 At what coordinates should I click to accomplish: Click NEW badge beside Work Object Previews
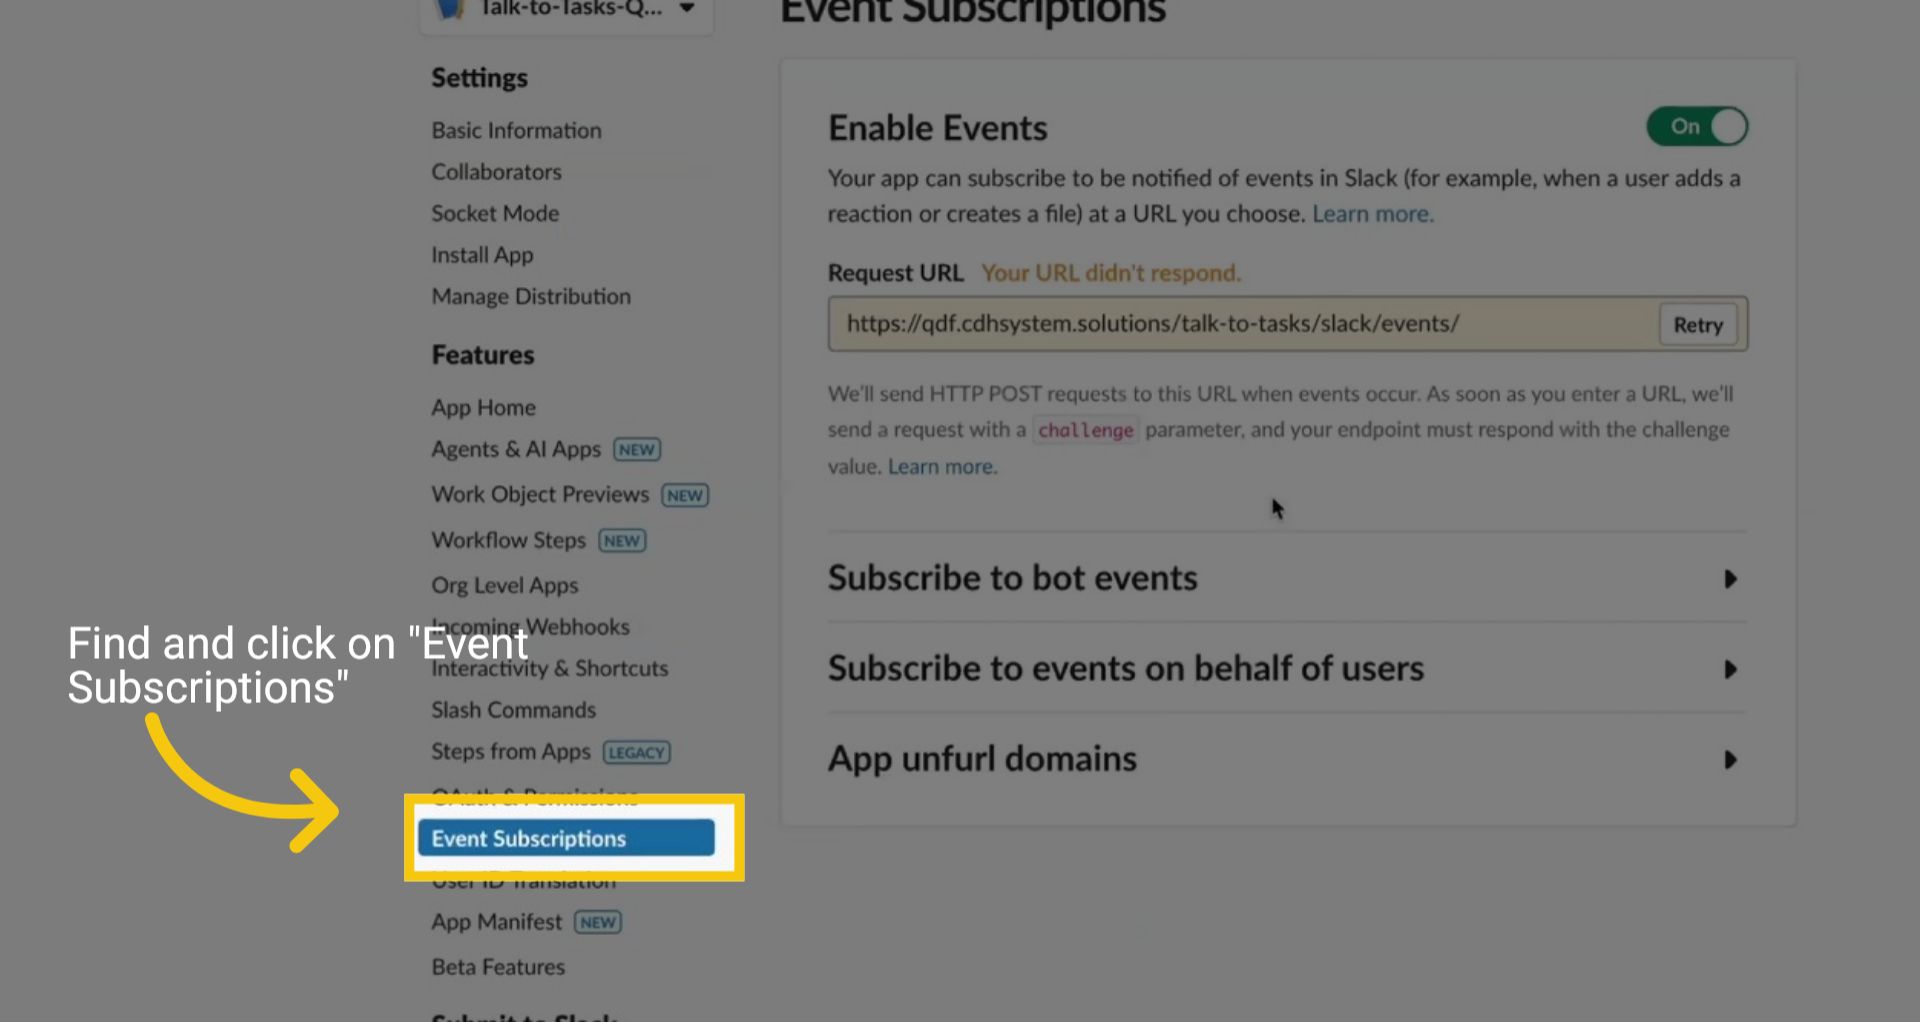pyautogui.click(x=685, y=495)
